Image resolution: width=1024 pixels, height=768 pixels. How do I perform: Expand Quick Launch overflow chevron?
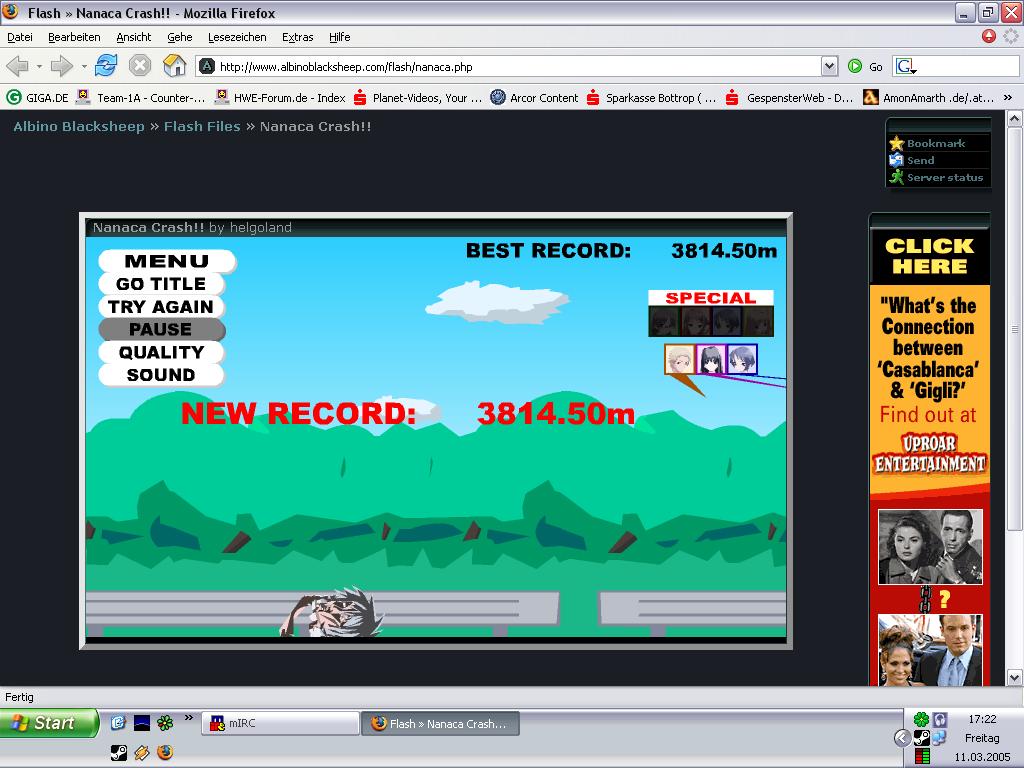189,718
